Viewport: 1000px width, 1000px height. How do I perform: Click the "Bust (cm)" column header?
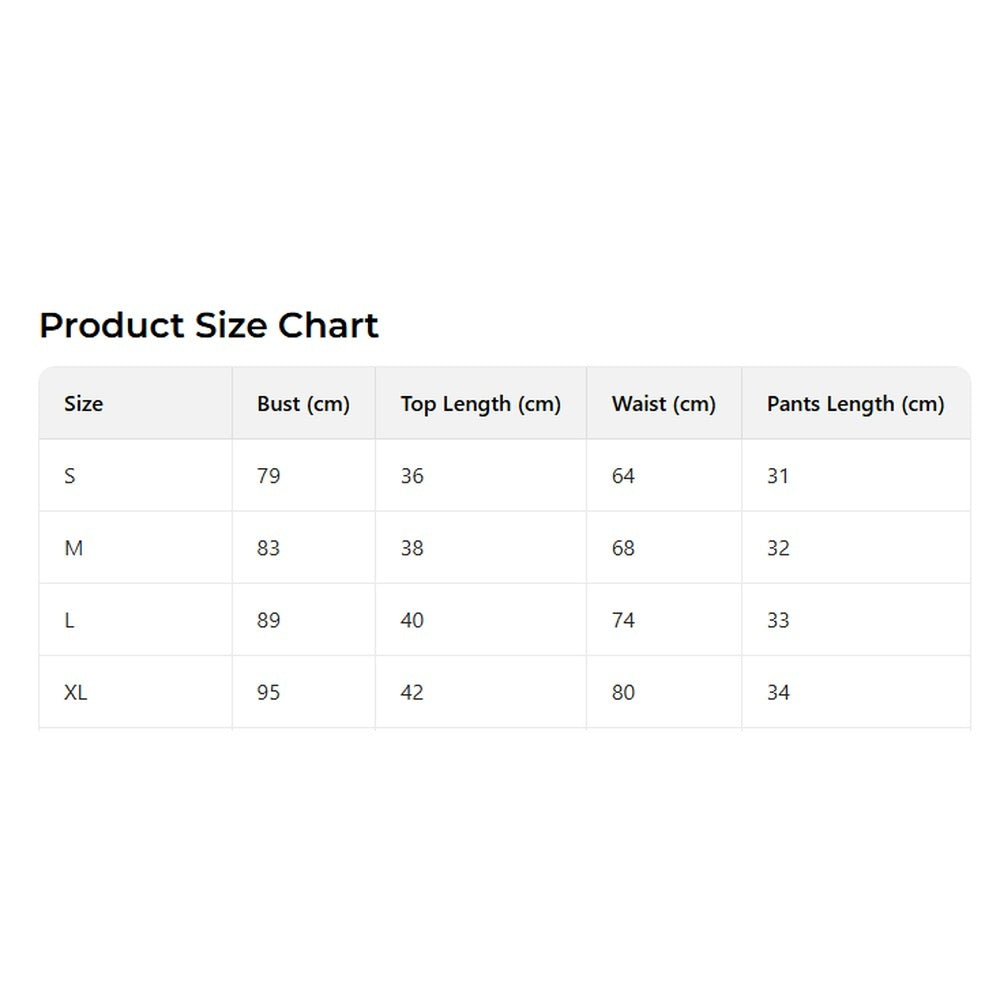click(303, 404)
